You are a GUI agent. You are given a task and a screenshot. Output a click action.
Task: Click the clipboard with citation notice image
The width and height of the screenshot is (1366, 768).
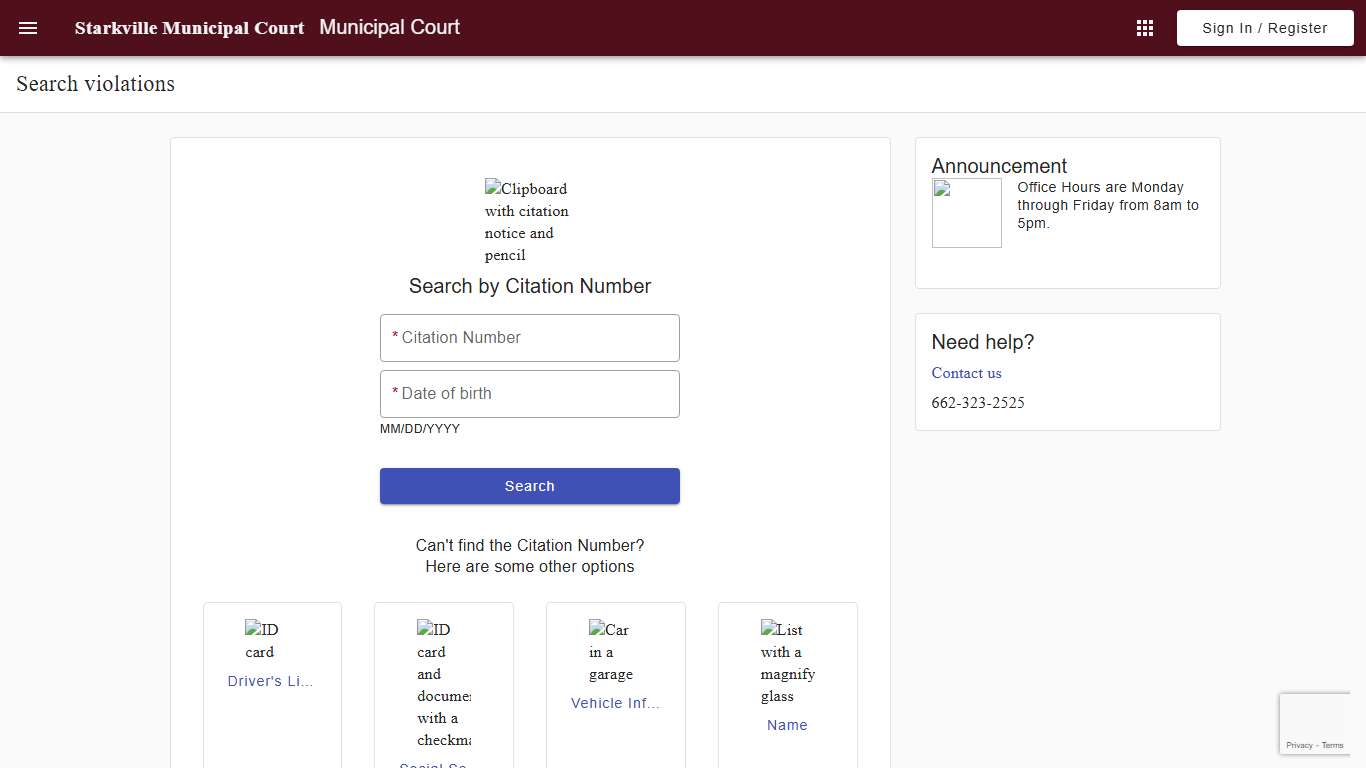(526, 220)
